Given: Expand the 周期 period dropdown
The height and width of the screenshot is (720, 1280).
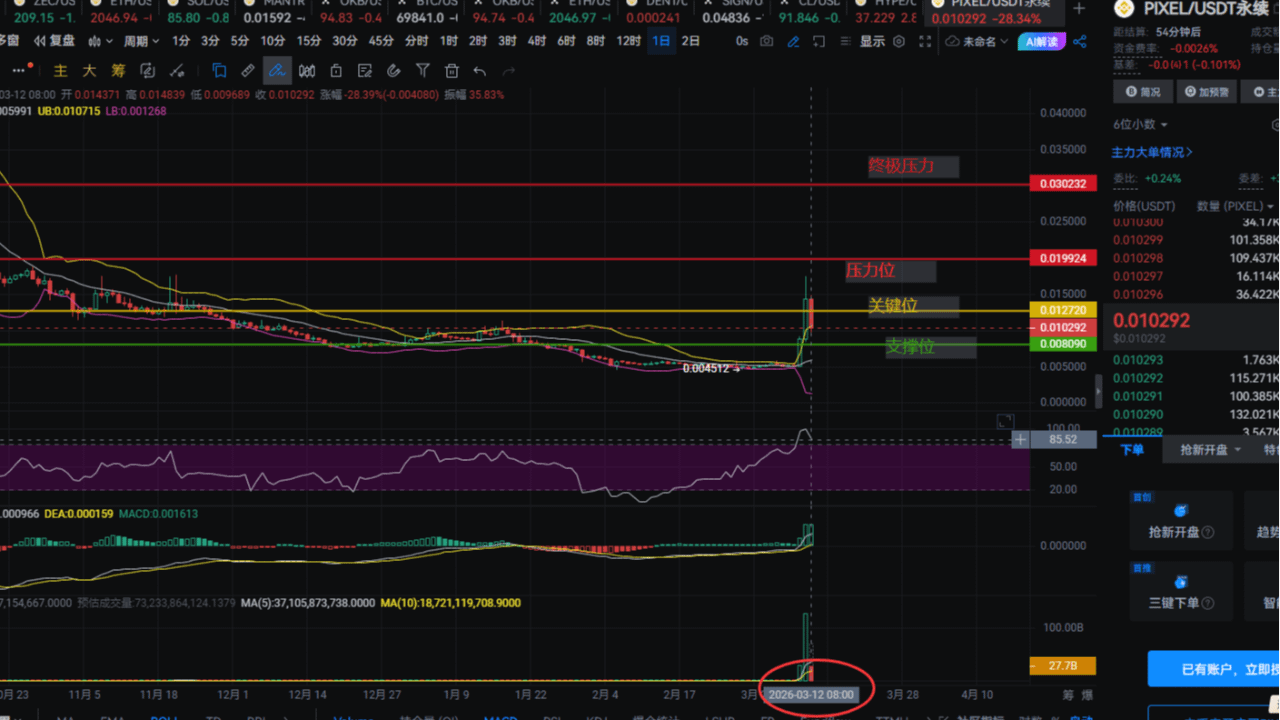Looking at the screenshot, I should click(141, 41).
